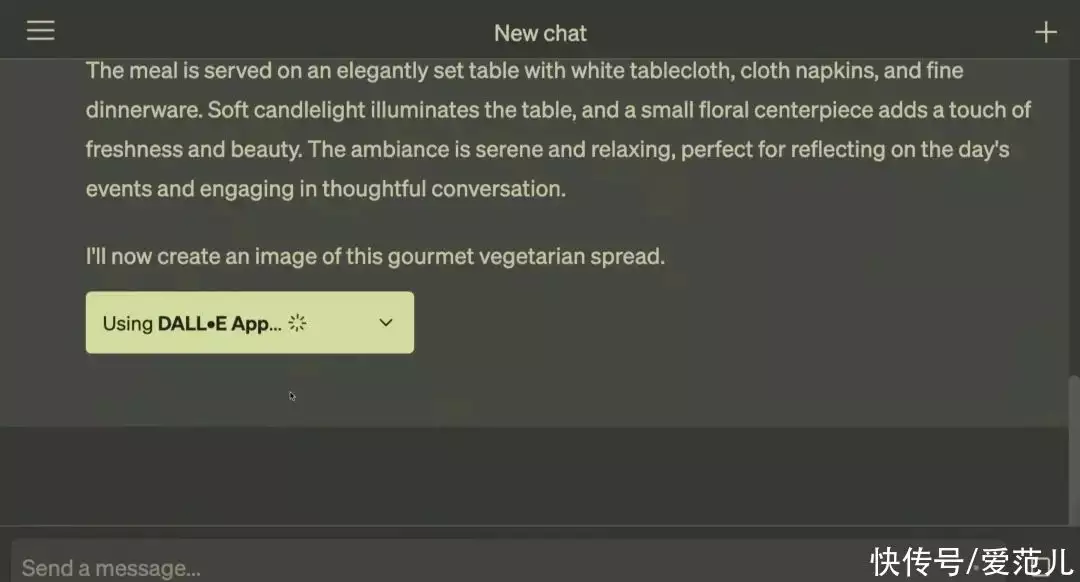Expand the DALL•E plugin details chevron
This screenshot has width=1080, height=582.
coord(386,323)
